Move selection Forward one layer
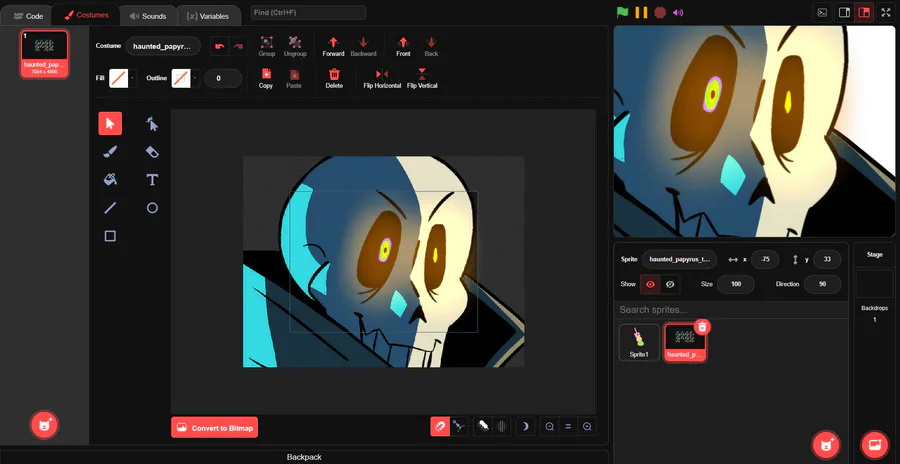This screenshot has width=900, height=464. click(333, 46)
